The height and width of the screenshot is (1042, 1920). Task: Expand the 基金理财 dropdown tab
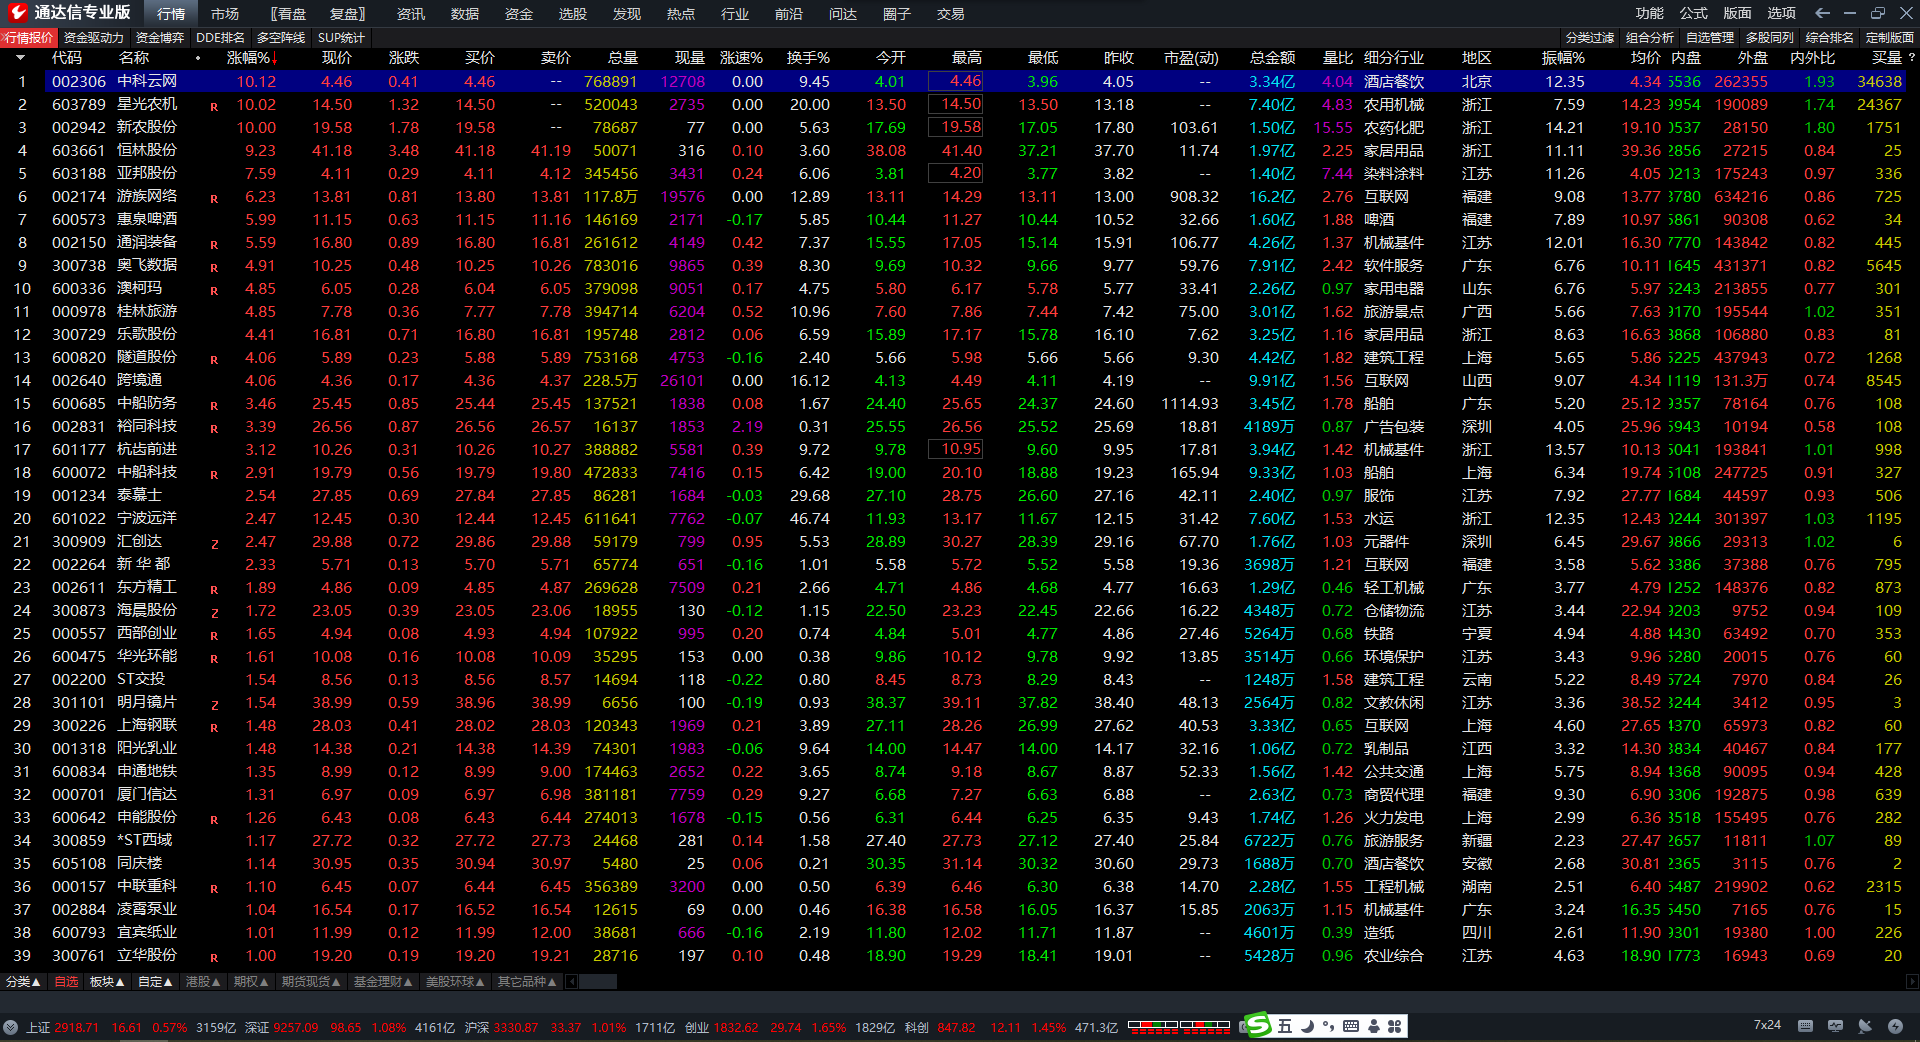click(x=383, y=982)
